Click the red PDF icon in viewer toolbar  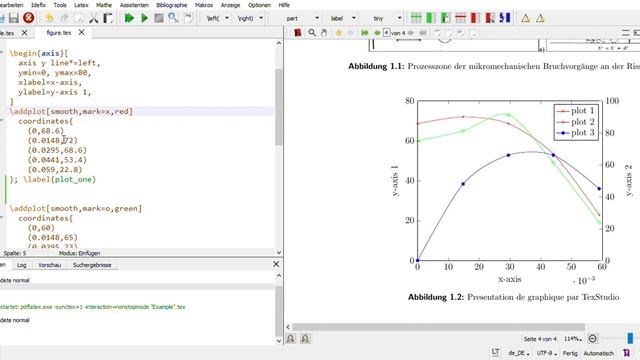tap(298, 33)
